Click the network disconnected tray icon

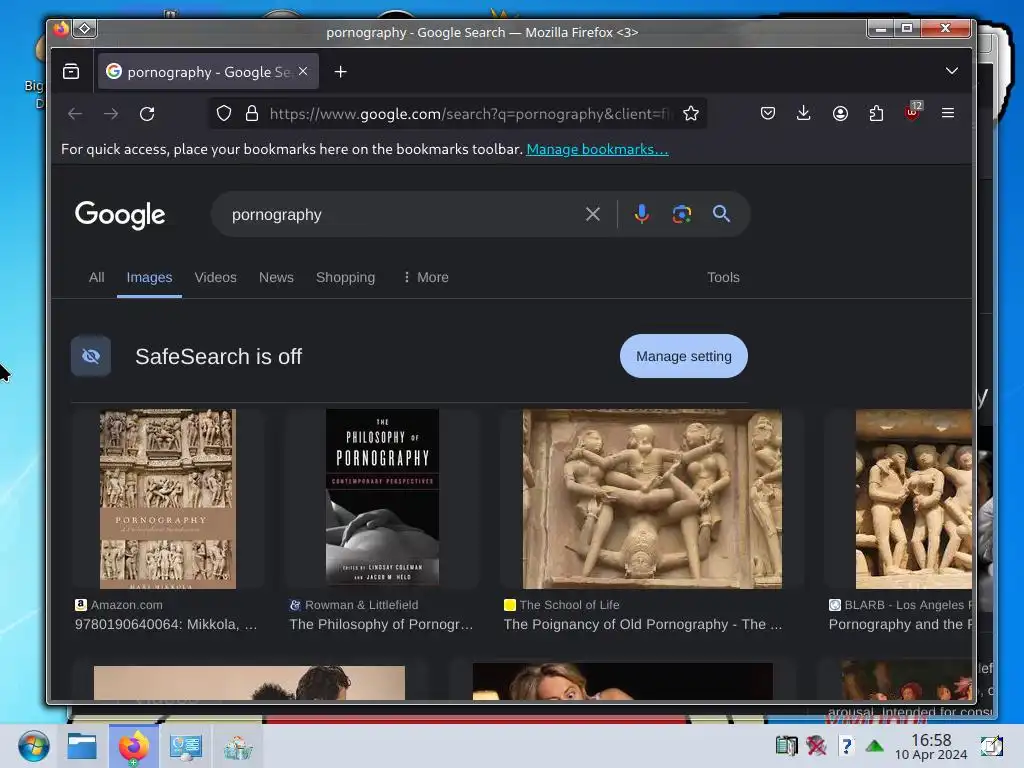pos(816,745)
